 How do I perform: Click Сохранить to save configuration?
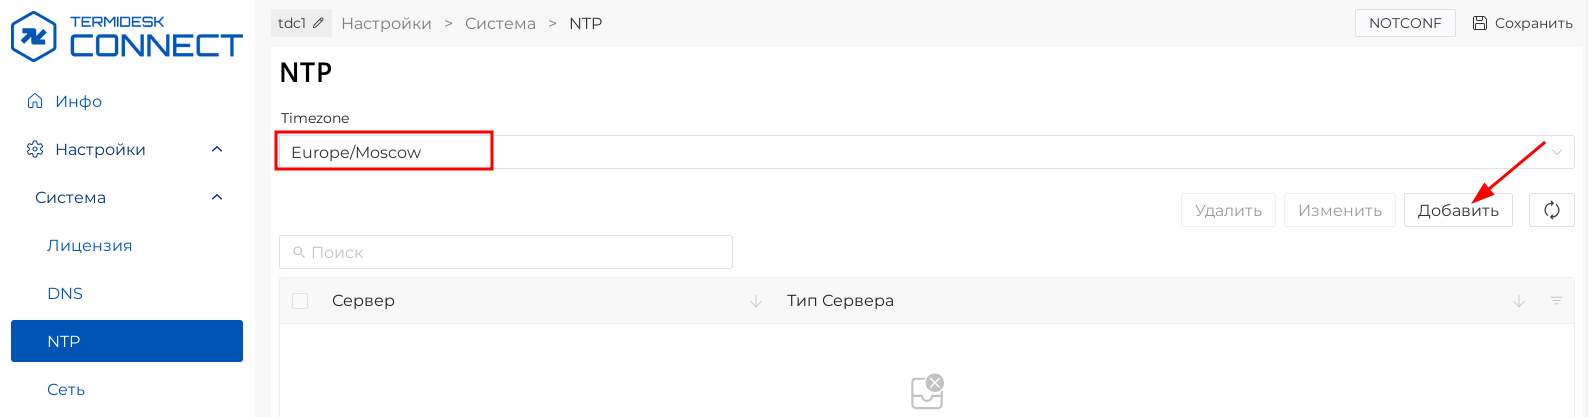pyautogui.click(x=1522, y=23)
